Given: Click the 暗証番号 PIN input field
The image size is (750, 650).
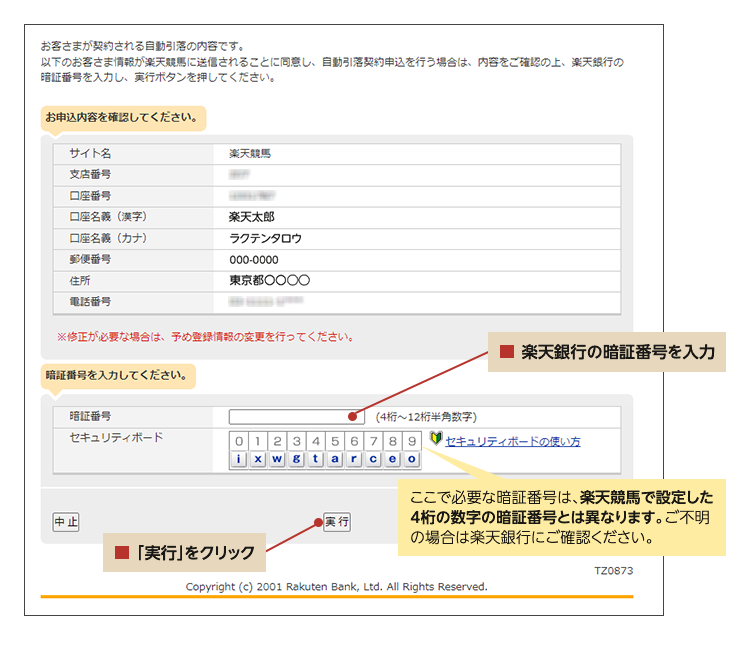Looking at the screenshot, I should (297, 417).
